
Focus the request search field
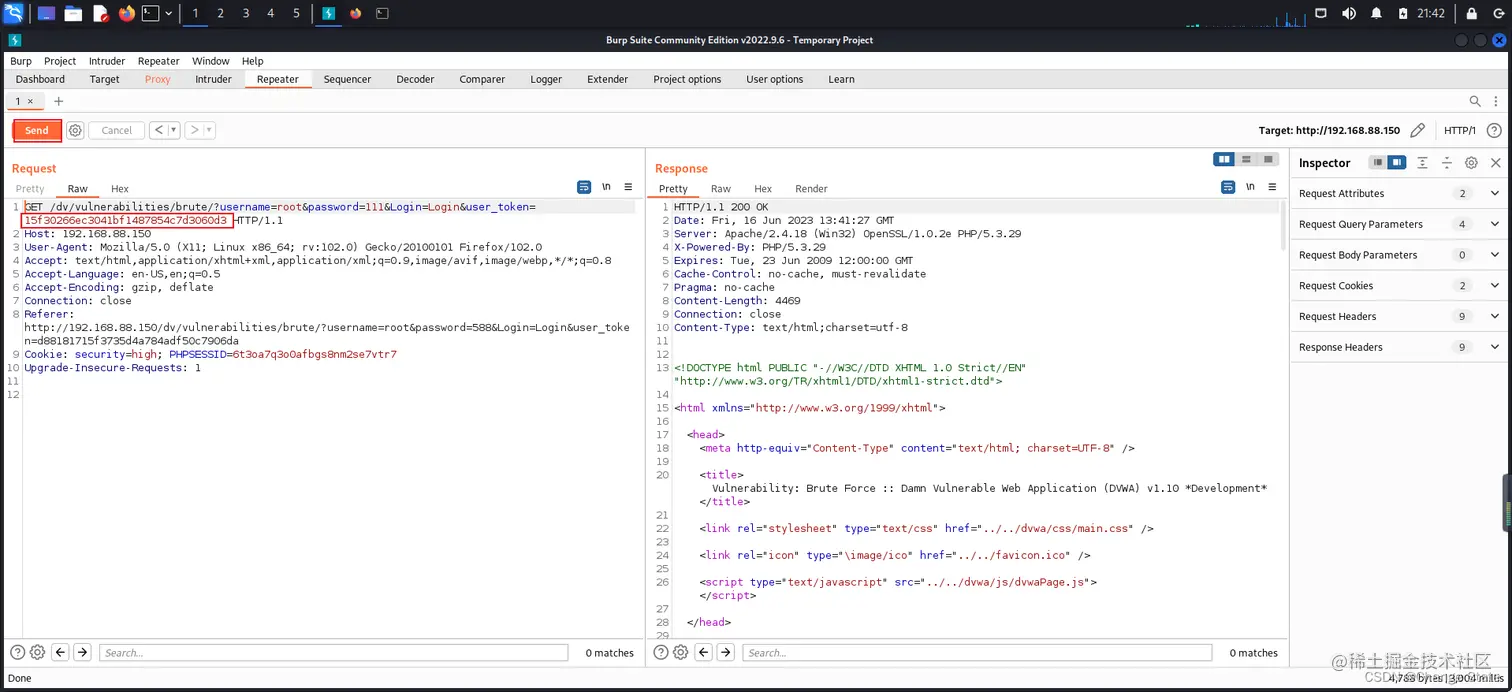point(334,652)
